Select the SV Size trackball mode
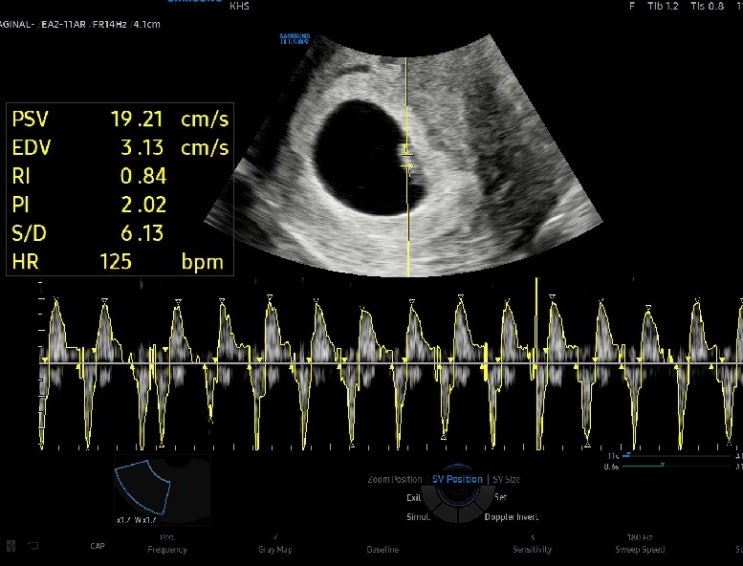Image resolution: width=743 pixels, height=566 pixels. pyautogui.click(x=506, y=479)
